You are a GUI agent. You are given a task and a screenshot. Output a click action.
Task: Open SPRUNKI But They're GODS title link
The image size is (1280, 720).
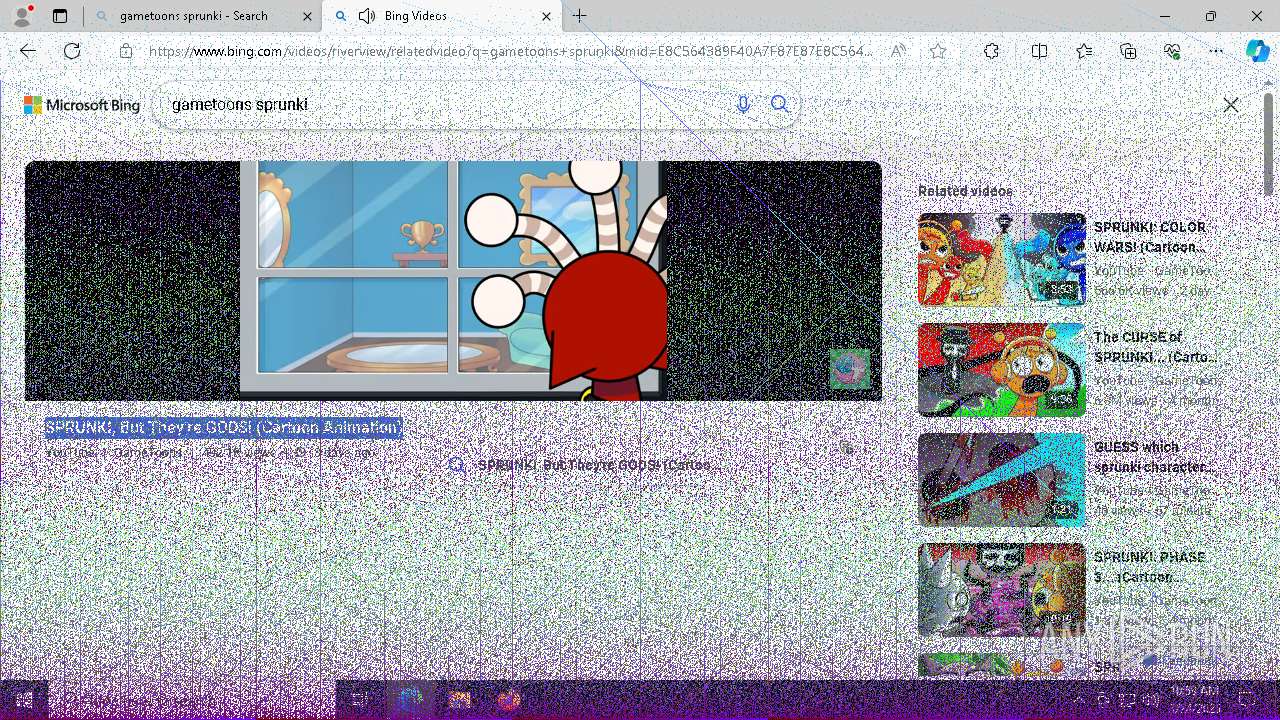(223, 427)
